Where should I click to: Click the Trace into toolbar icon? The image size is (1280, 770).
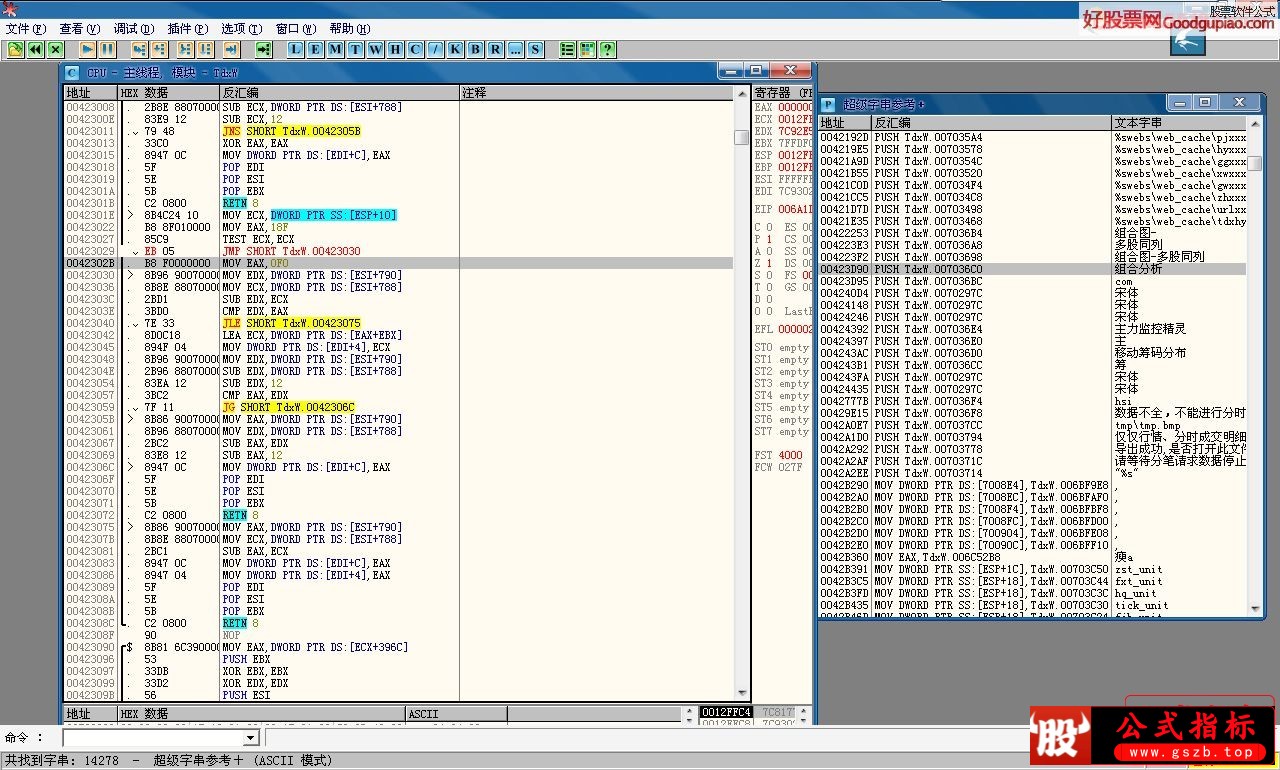click(185, 49)
